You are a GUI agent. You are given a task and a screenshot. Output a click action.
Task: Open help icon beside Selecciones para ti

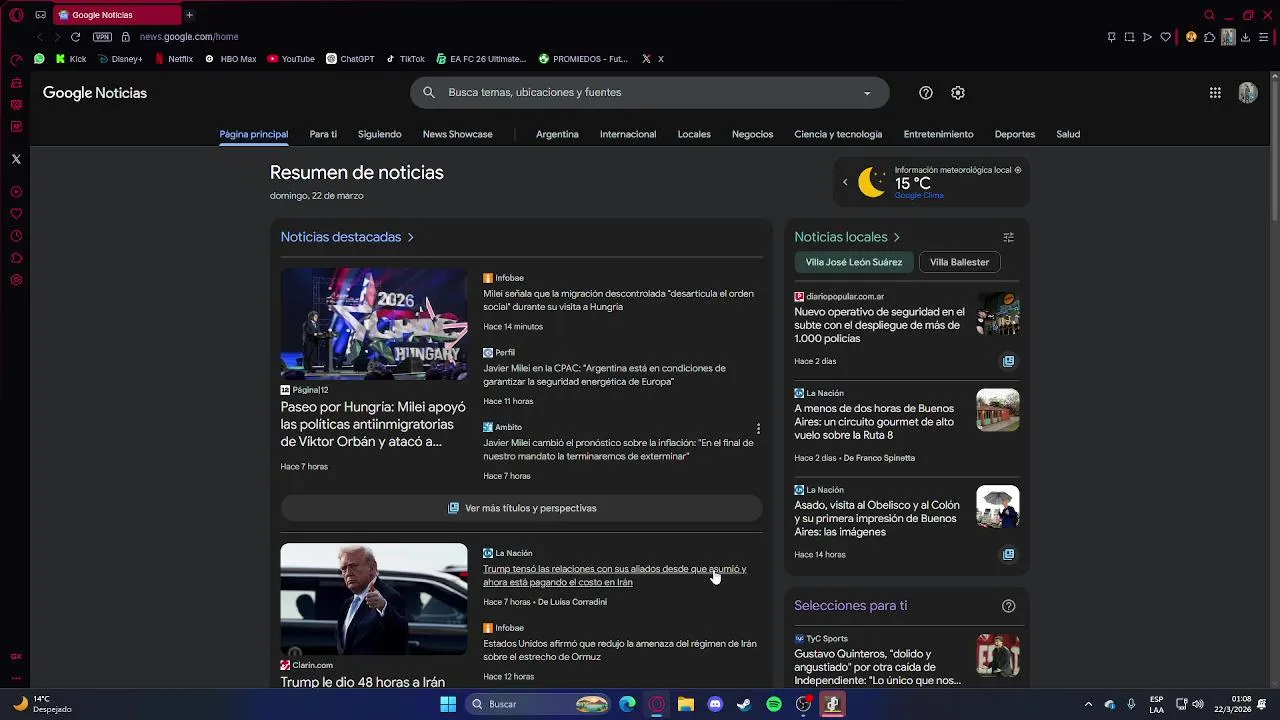coord(1008,606)
